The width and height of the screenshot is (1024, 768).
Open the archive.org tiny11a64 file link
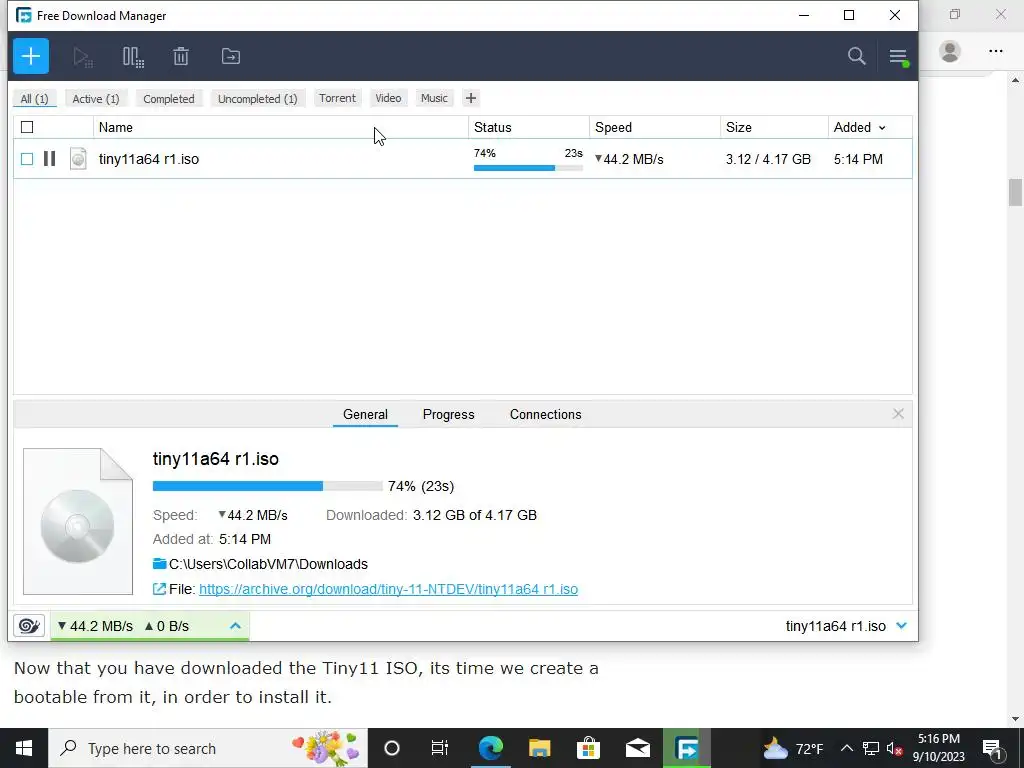[389, 589]
